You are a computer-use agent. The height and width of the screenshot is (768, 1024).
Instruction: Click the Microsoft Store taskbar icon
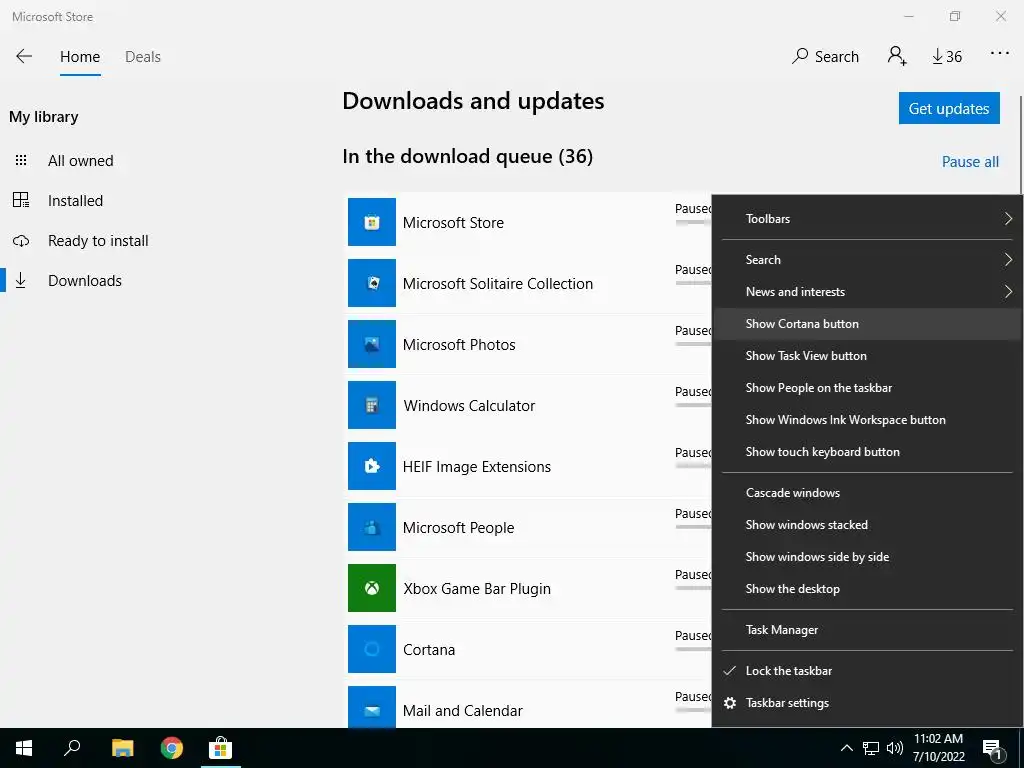pyautogui.click(x=221, y=748)
